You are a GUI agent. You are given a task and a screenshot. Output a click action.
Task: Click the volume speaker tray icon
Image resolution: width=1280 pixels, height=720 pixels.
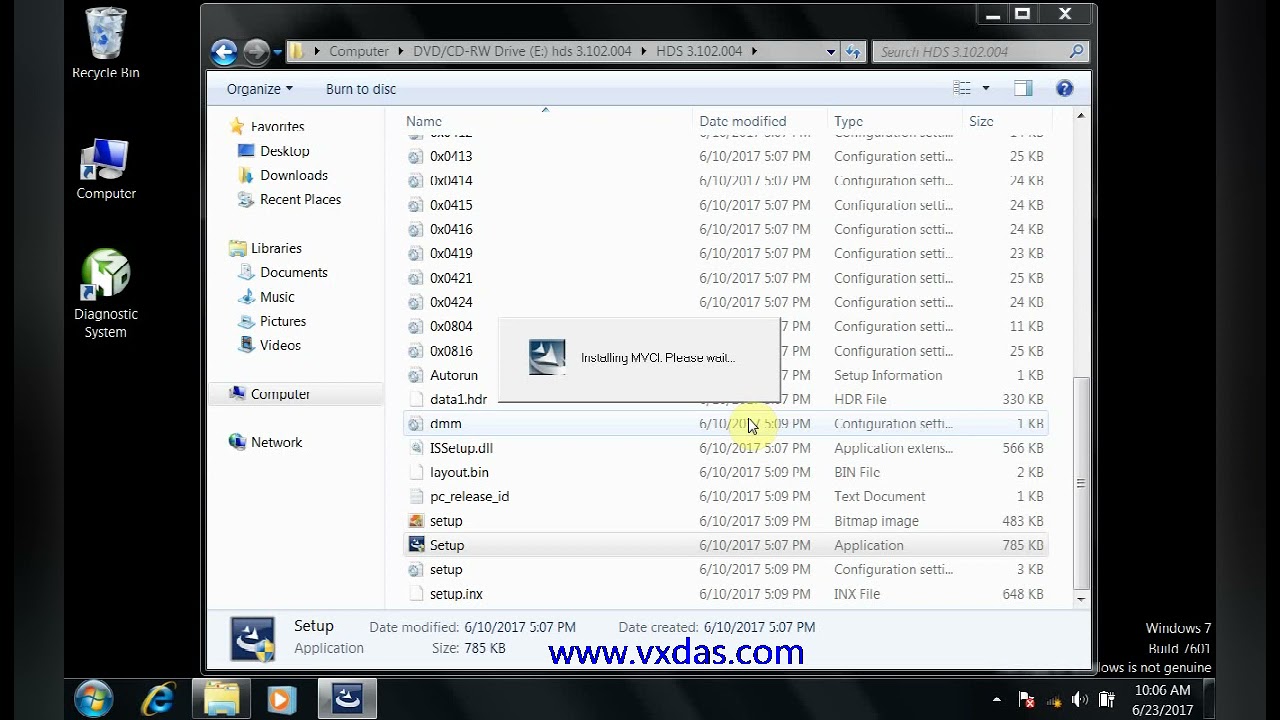(1079, 699)
